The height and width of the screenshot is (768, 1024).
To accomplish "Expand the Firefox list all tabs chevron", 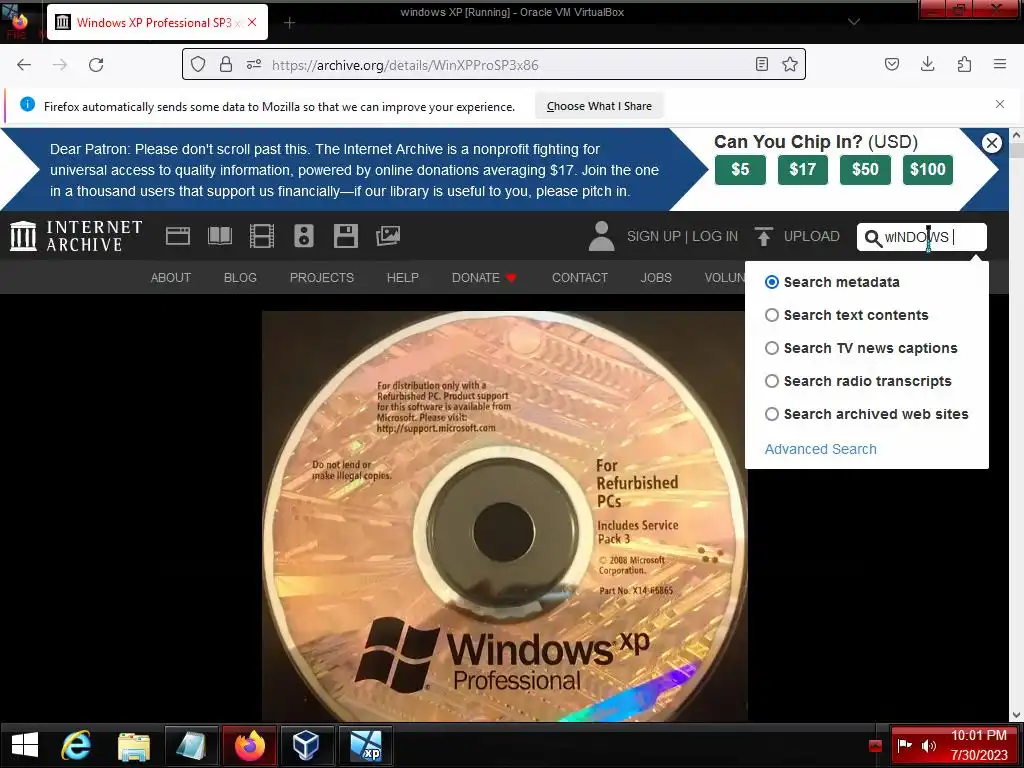I will click(x=853, y=22).
